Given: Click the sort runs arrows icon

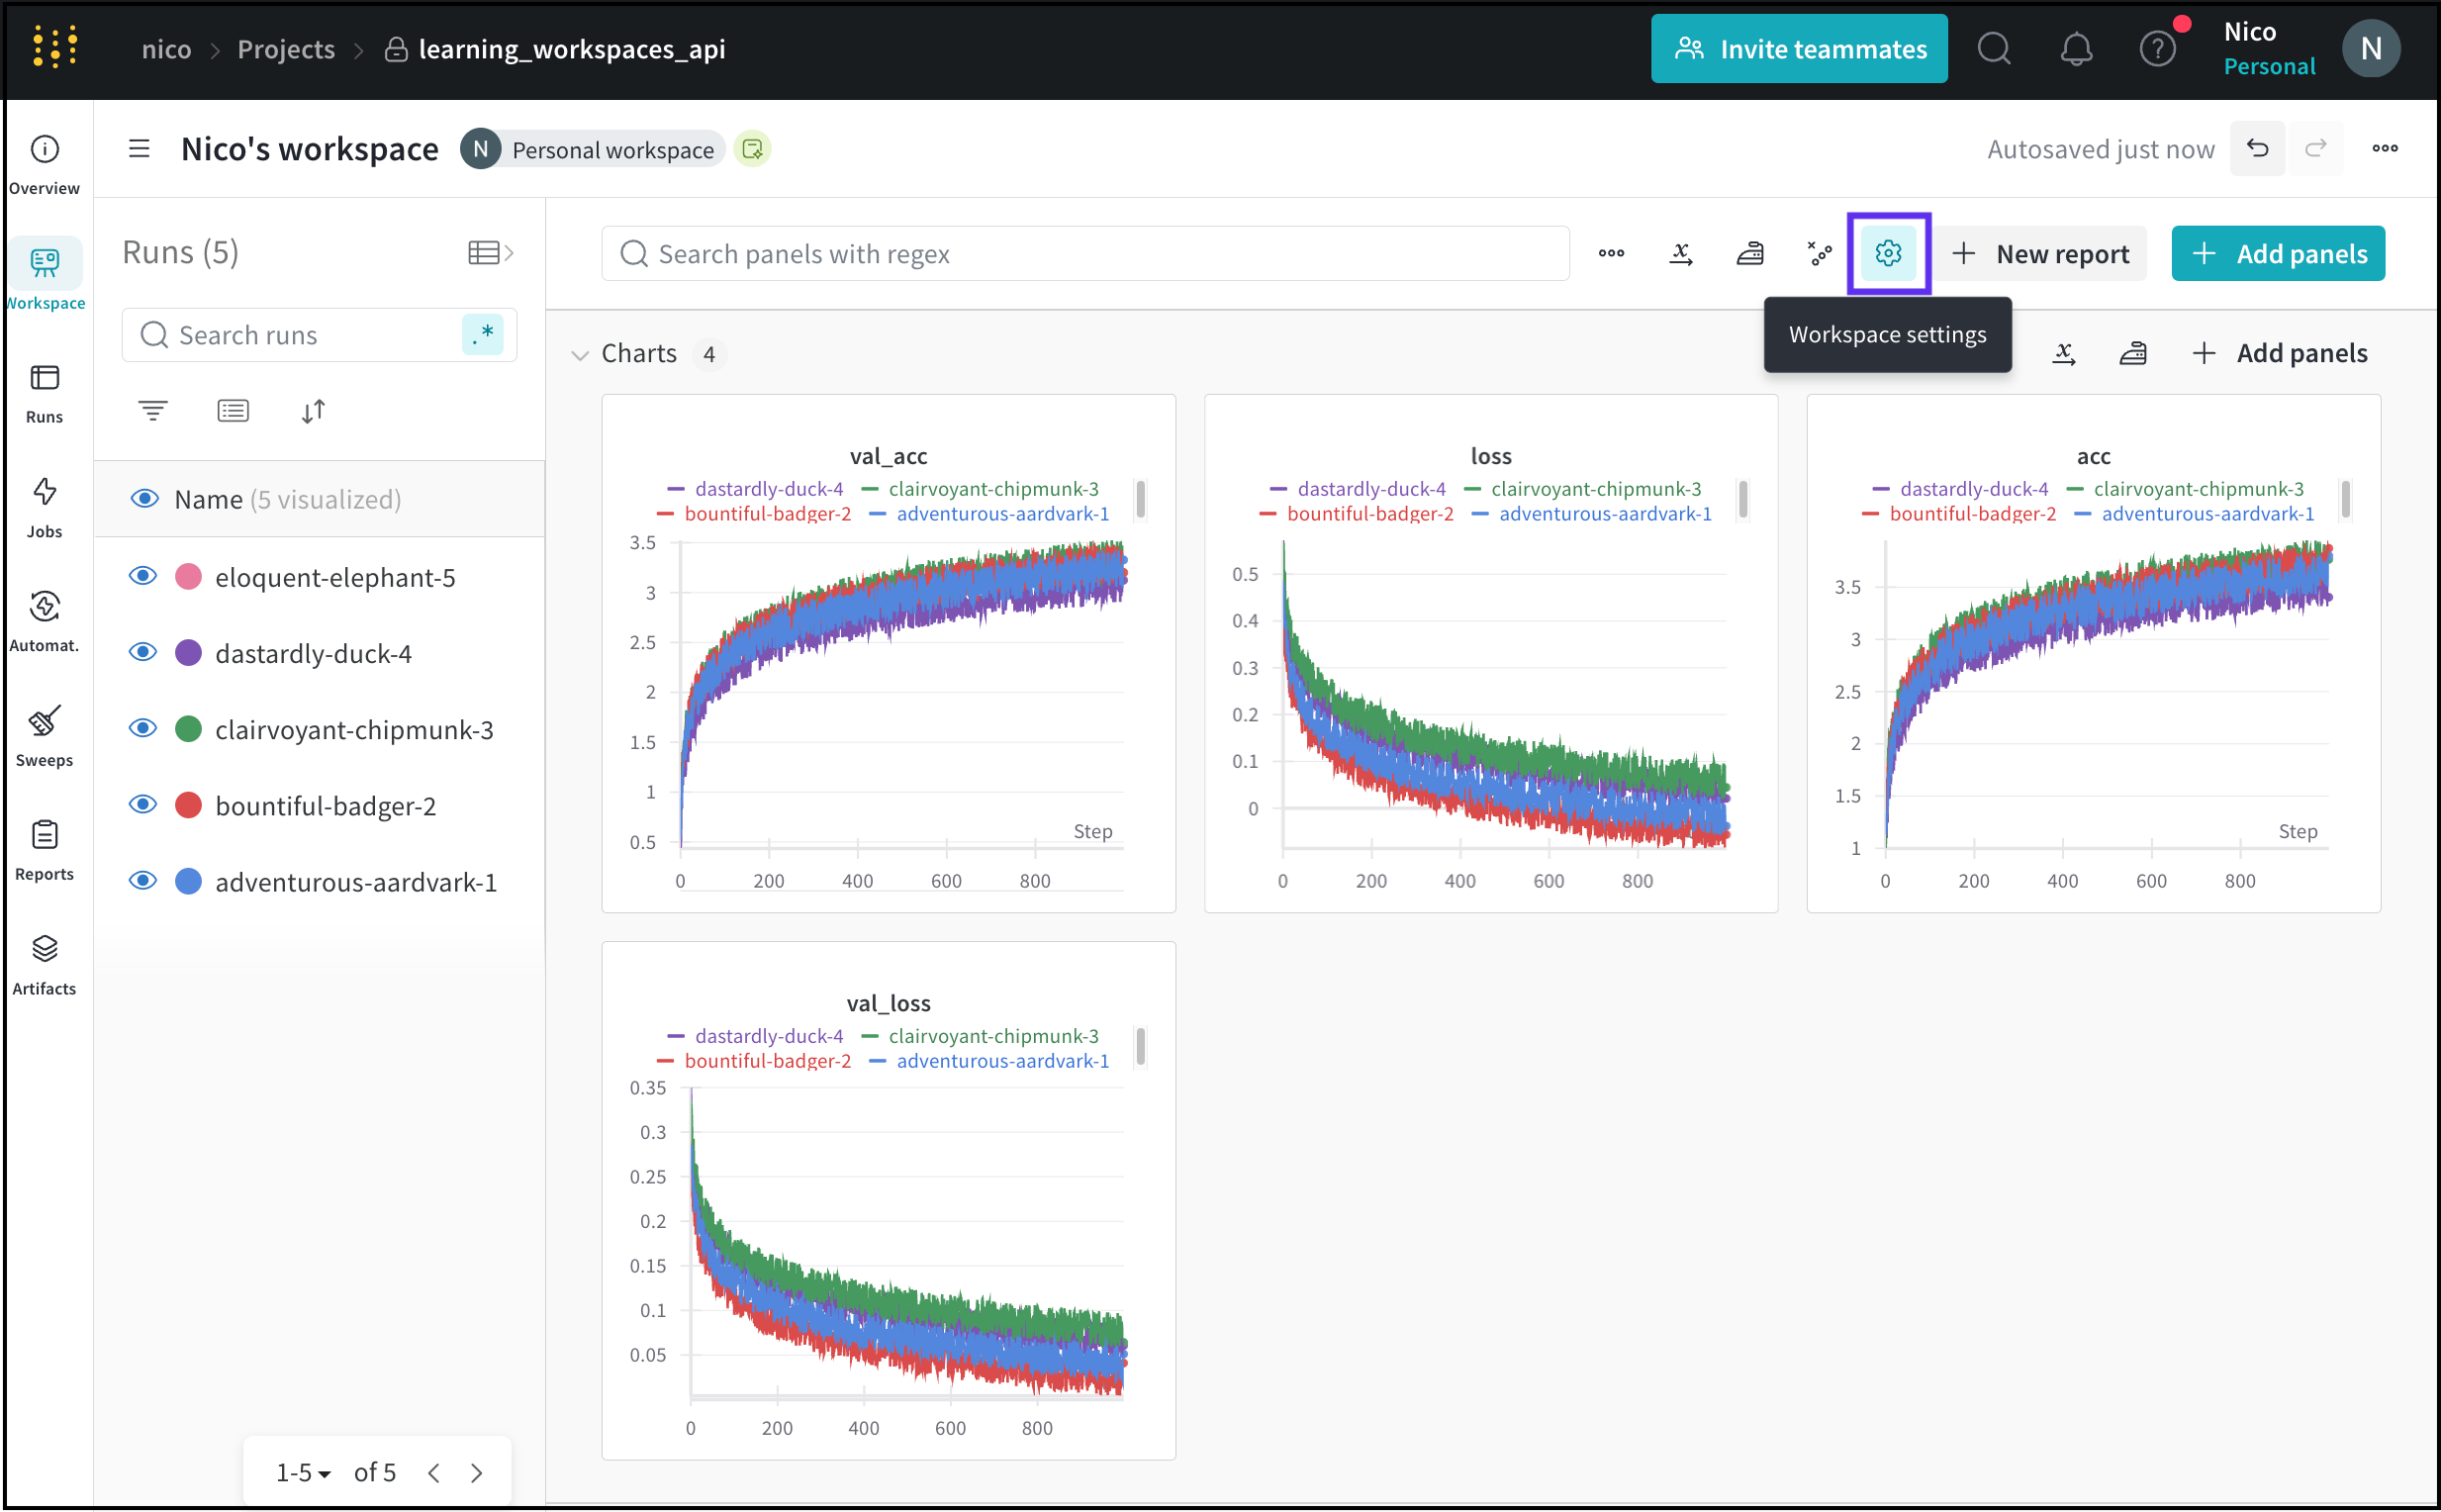Looking at the screenshot, I should [313, 410].
